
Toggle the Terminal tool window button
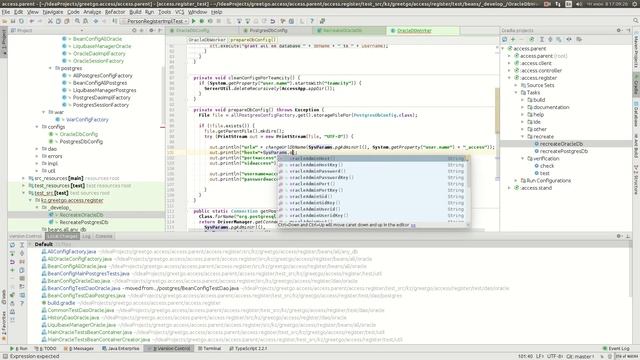(x=209, y=349)
